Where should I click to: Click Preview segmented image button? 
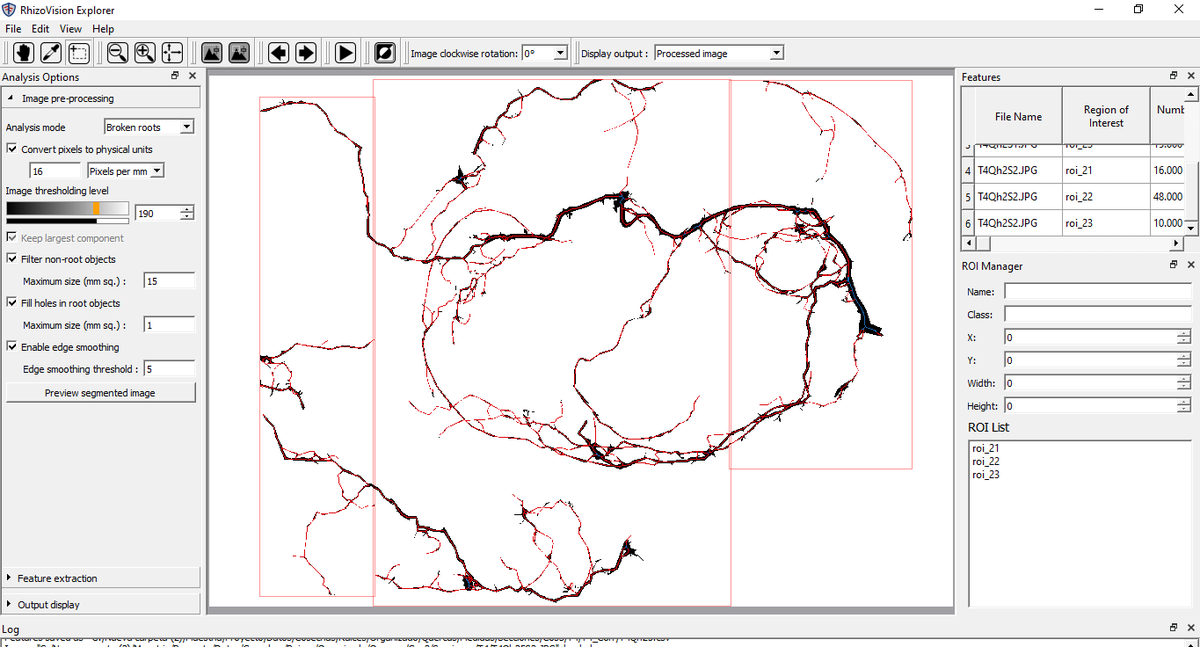coord(100,393)
